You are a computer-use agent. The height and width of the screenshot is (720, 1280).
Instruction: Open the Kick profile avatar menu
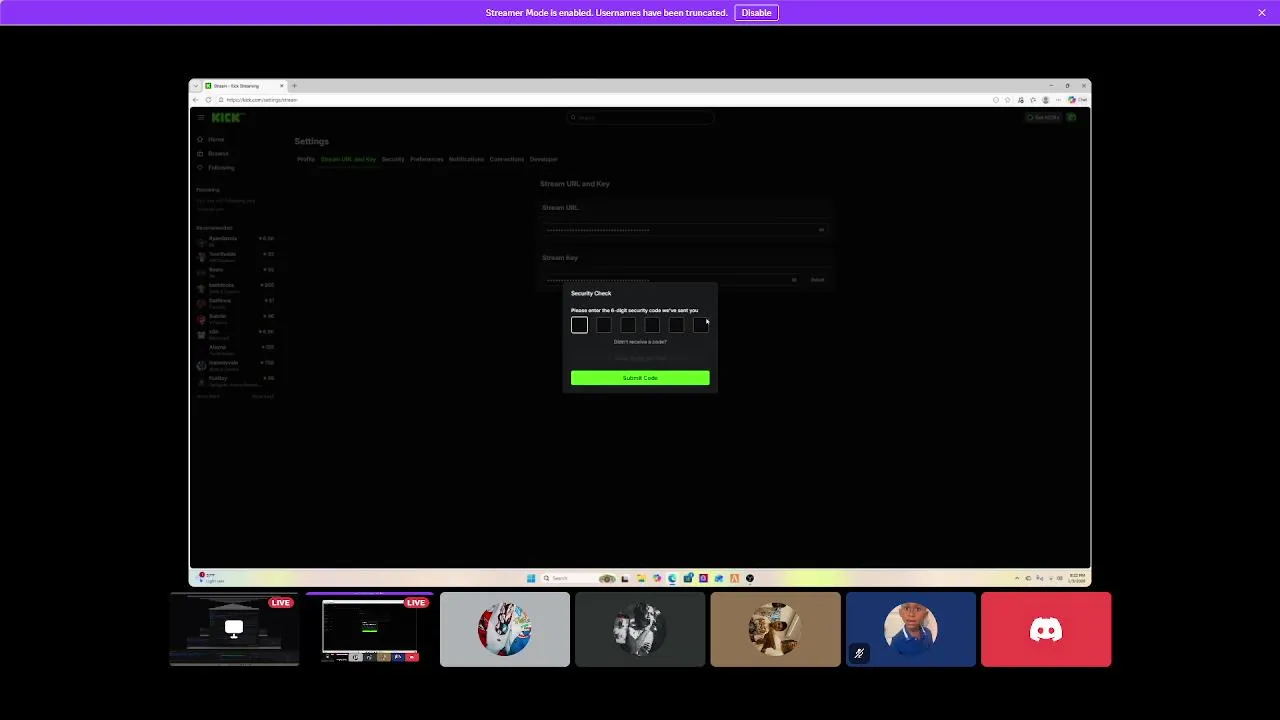pyautogui.click(x=1072, y=117)
